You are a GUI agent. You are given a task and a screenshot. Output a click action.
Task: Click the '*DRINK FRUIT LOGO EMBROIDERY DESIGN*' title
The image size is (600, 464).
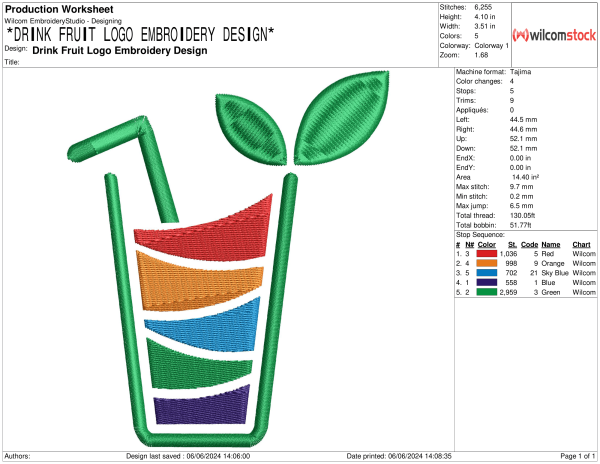click(140, 34)
